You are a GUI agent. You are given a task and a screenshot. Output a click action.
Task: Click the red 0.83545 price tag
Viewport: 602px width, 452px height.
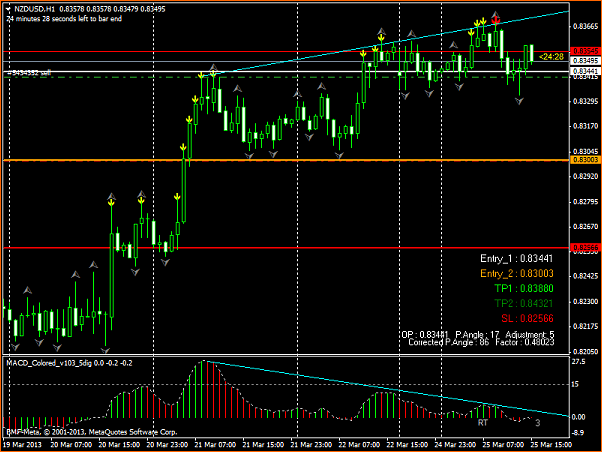[x=585, y=51]
